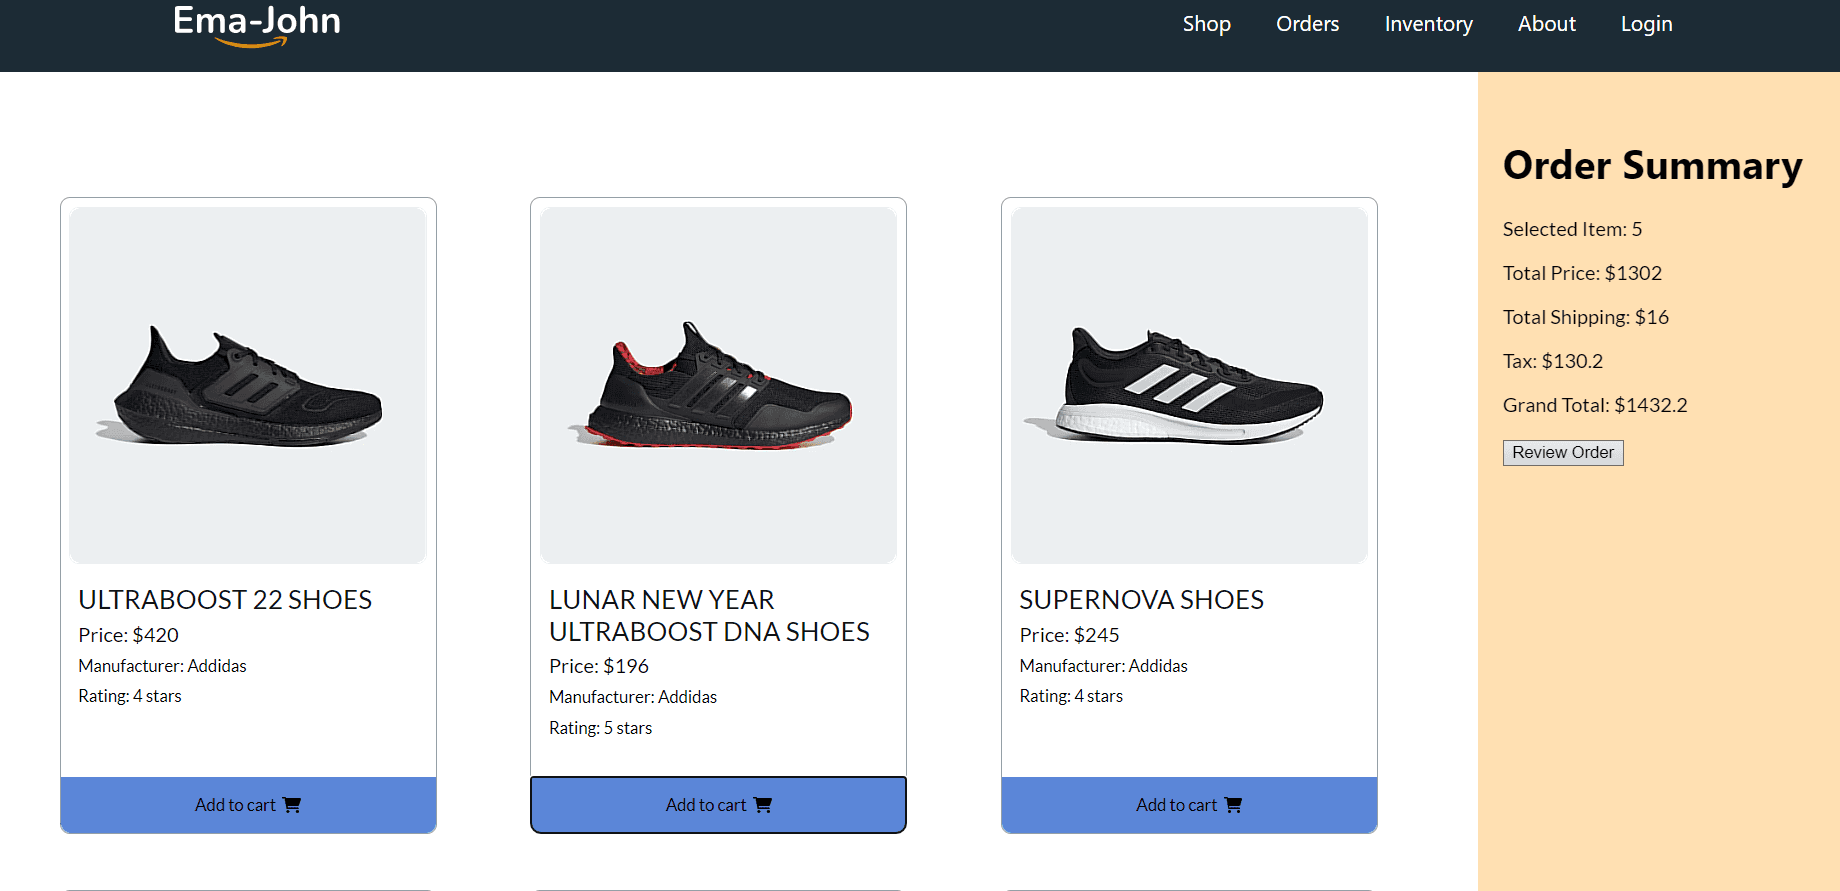The width and height of the screenshot is (1840, 891).
Task: Click the Review Order button
Action: click(1563, 453)
